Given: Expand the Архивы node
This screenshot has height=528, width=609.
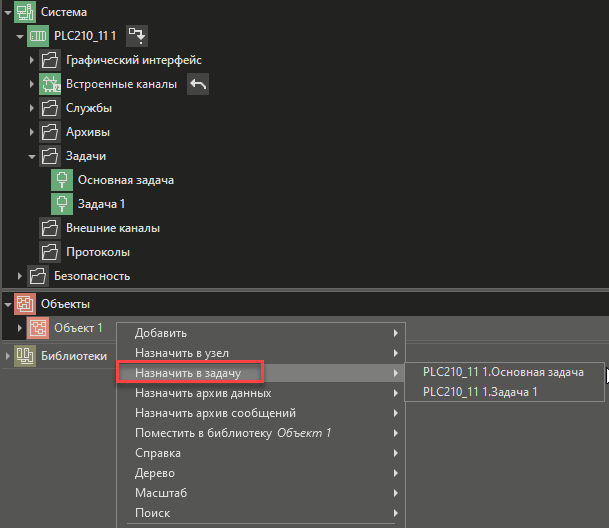Looking at the screenshot, I should pyautogui.click(x=32, y=132).
